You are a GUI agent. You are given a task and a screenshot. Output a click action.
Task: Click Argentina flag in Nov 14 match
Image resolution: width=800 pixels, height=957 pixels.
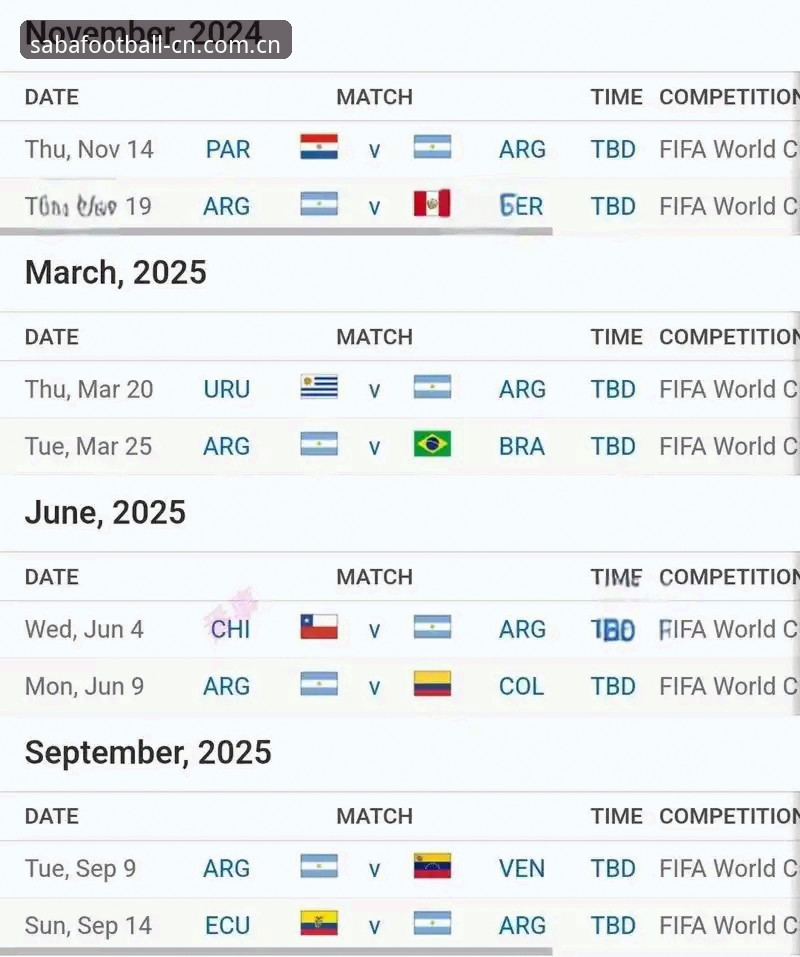432,147
